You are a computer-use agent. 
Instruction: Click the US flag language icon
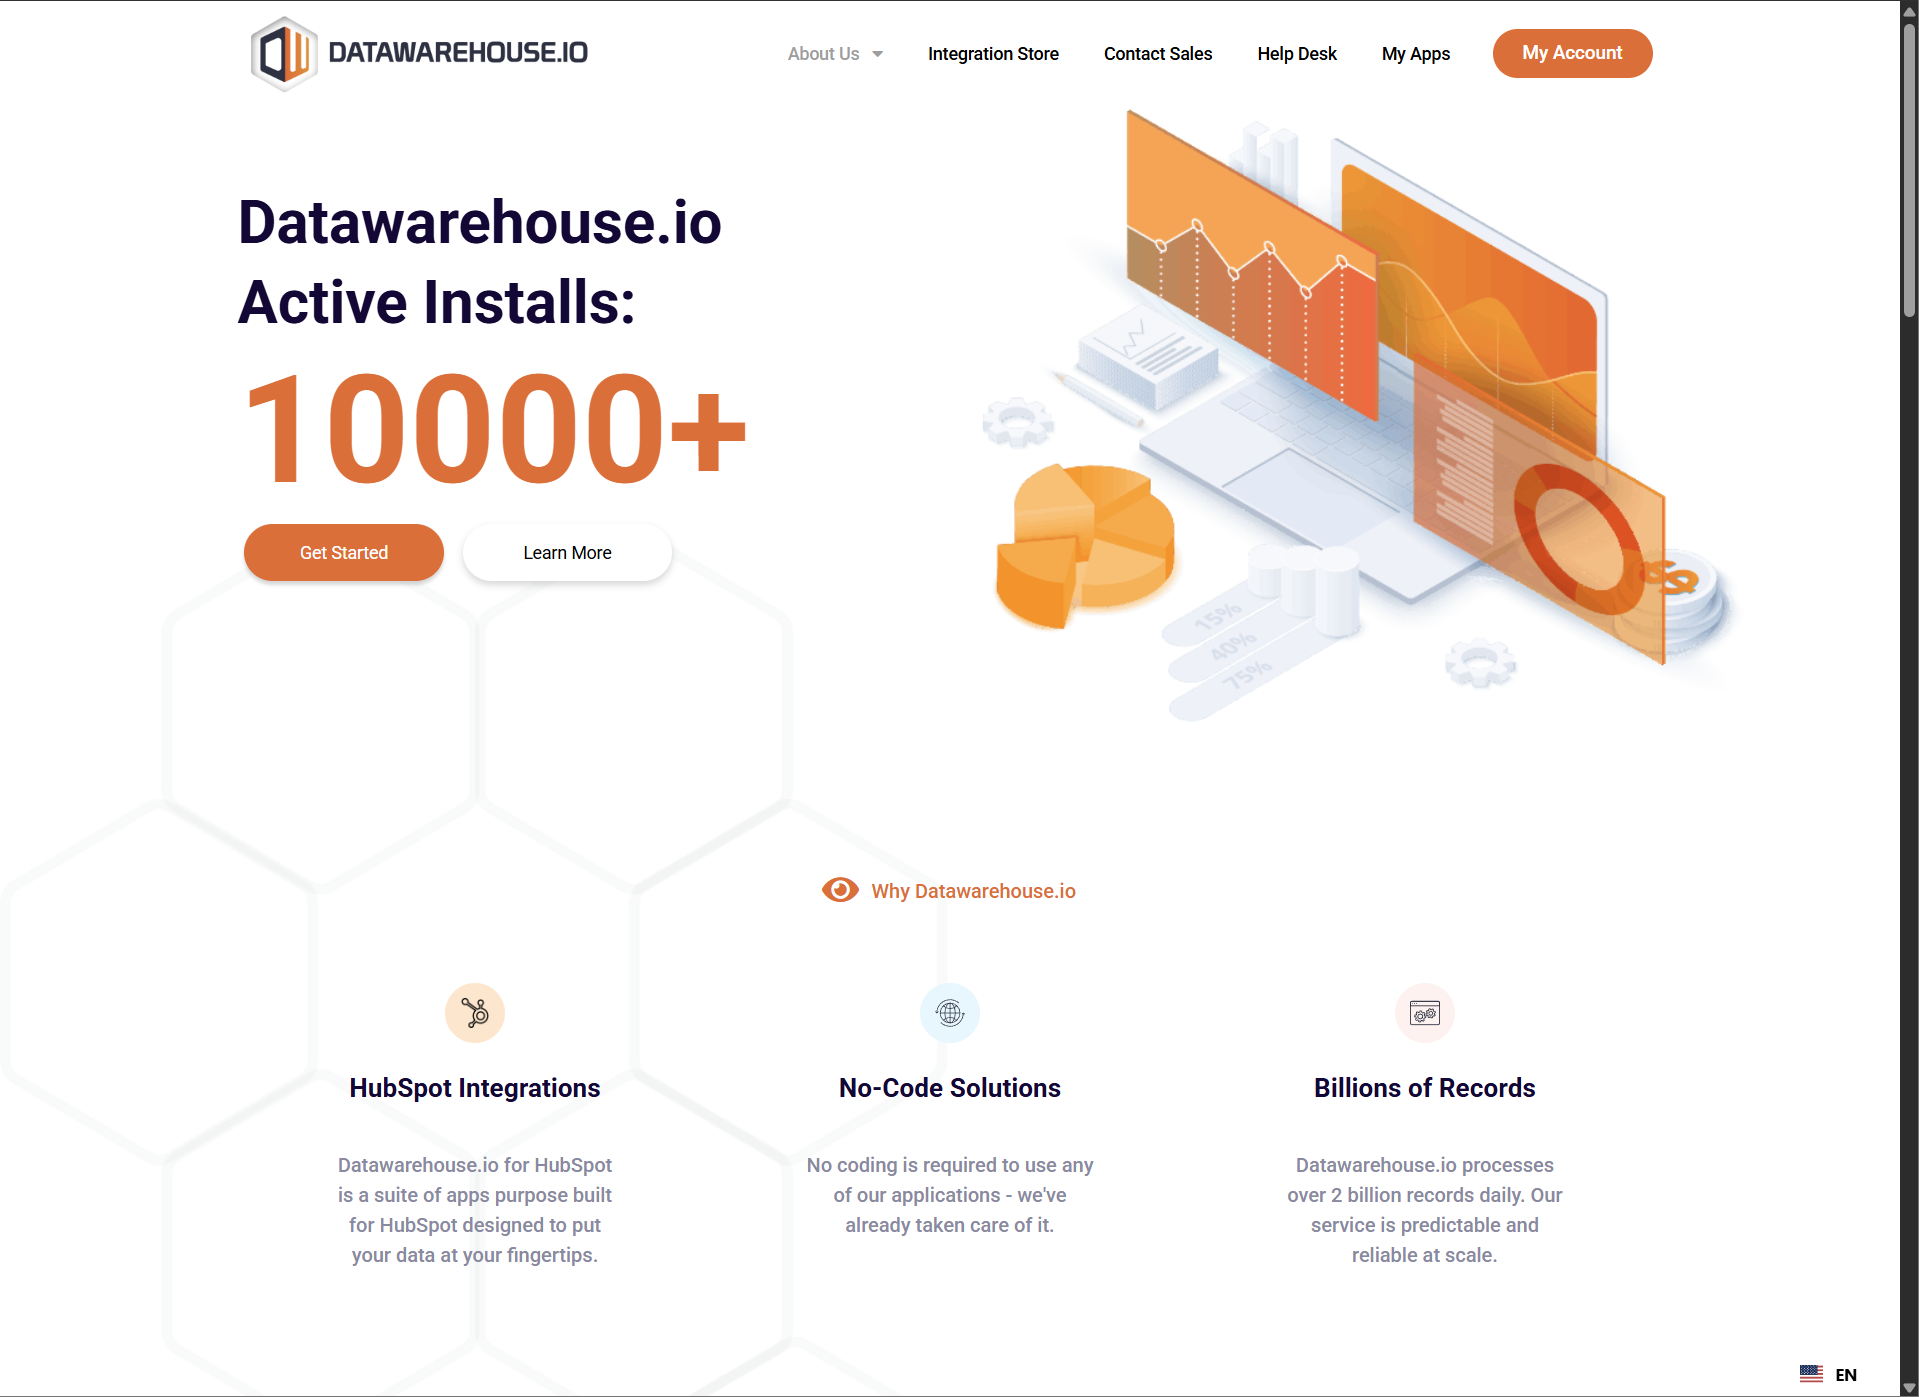tap(1811, 1374)
